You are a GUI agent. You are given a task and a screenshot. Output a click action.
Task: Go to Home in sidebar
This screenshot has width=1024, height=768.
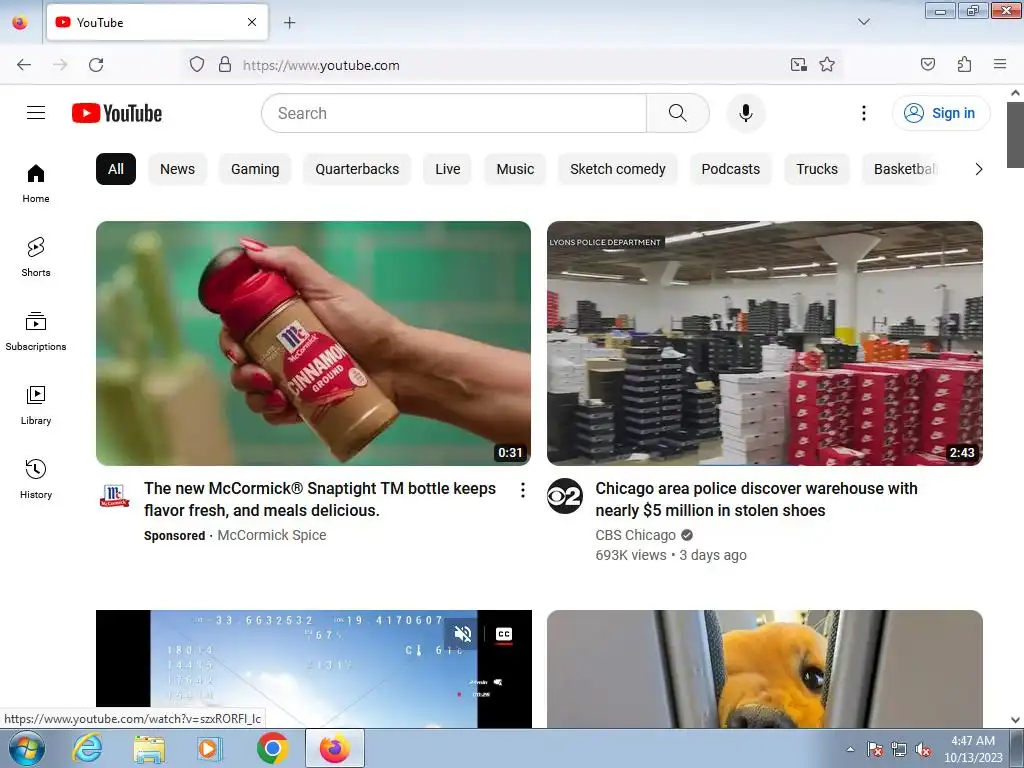[36, 184]
